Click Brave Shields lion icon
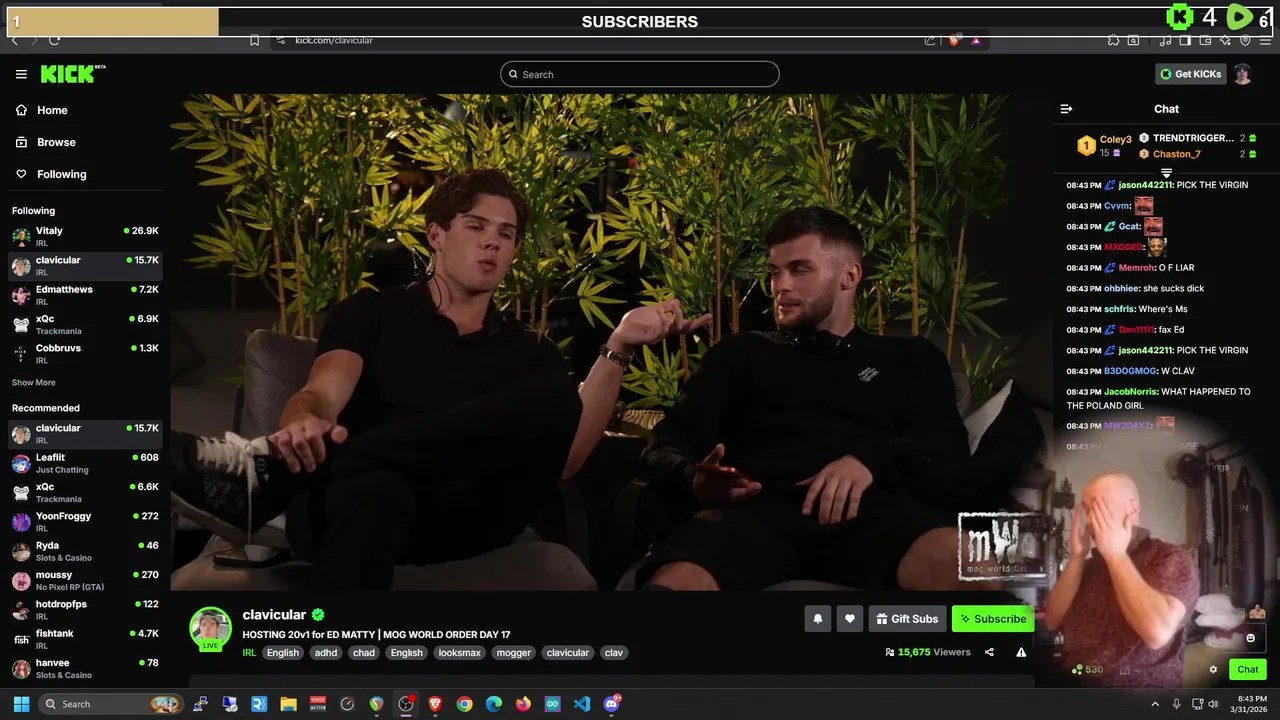This screenshot has width=1280, height=720. point(953,40)
